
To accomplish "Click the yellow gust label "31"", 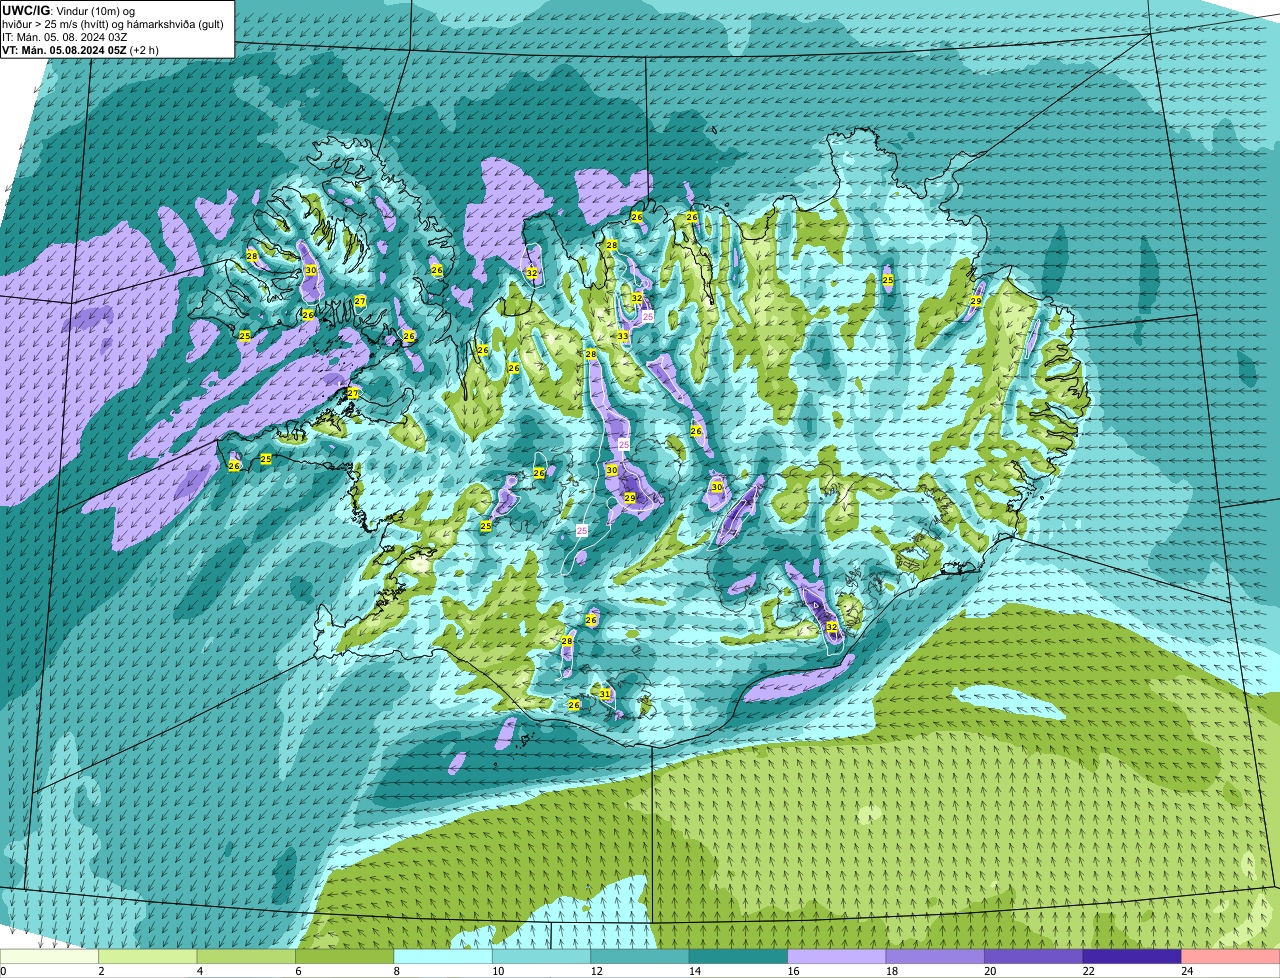I will pyautogui.click(x=605, y=693).
